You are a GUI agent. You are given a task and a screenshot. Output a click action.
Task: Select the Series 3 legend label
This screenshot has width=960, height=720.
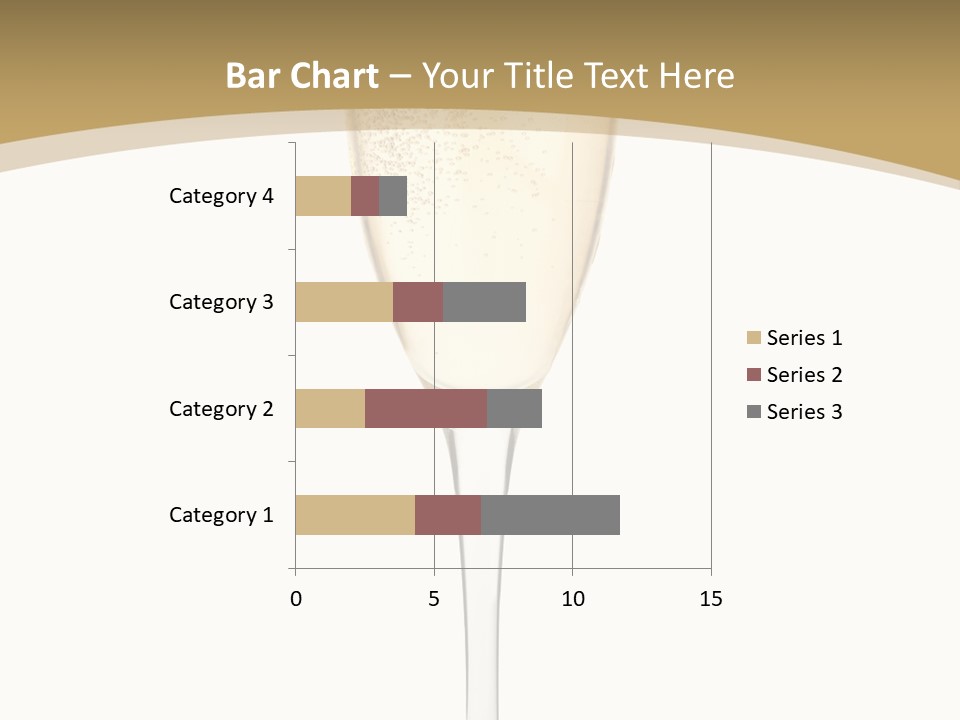click(804, 412)
